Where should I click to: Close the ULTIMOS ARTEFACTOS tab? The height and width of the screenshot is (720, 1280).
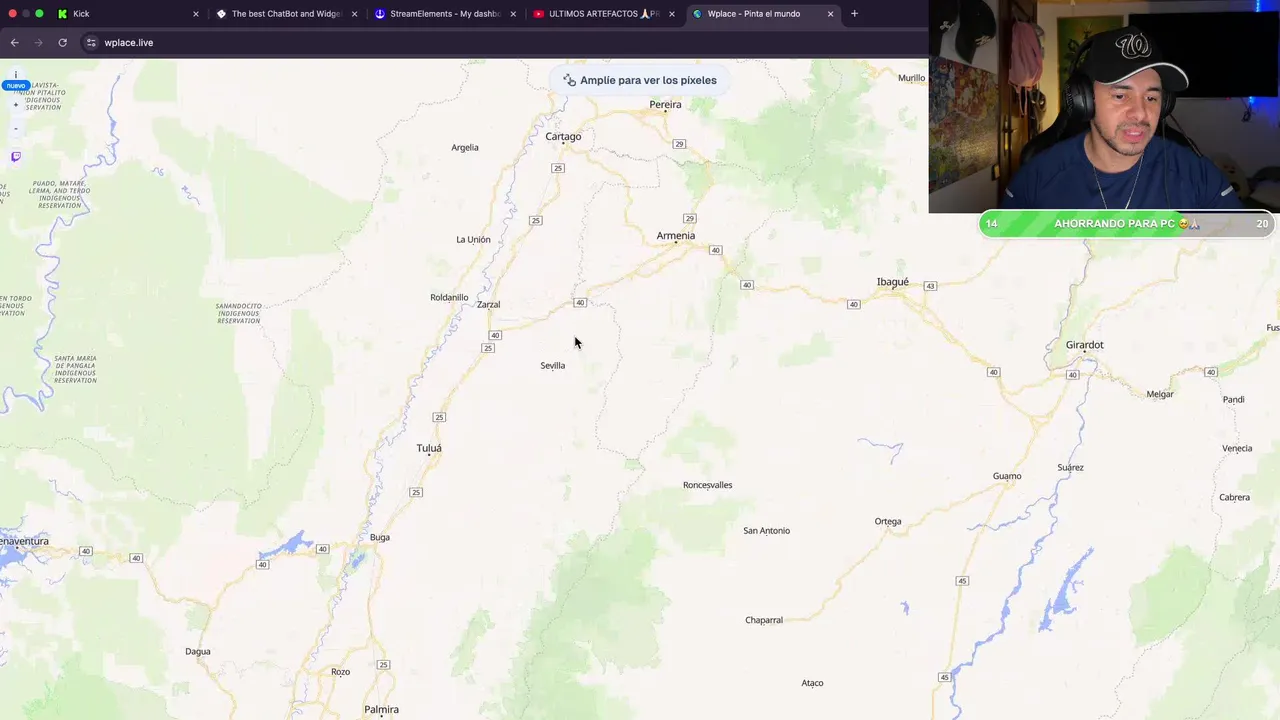[x=672, y=14]
